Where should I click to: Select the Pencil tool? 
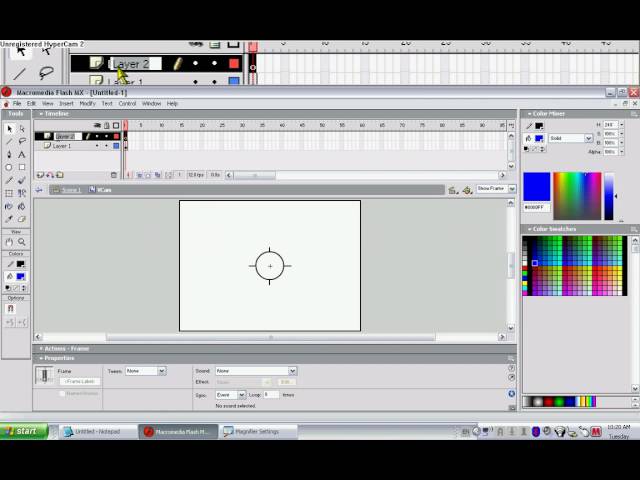[x=9, y=180]
